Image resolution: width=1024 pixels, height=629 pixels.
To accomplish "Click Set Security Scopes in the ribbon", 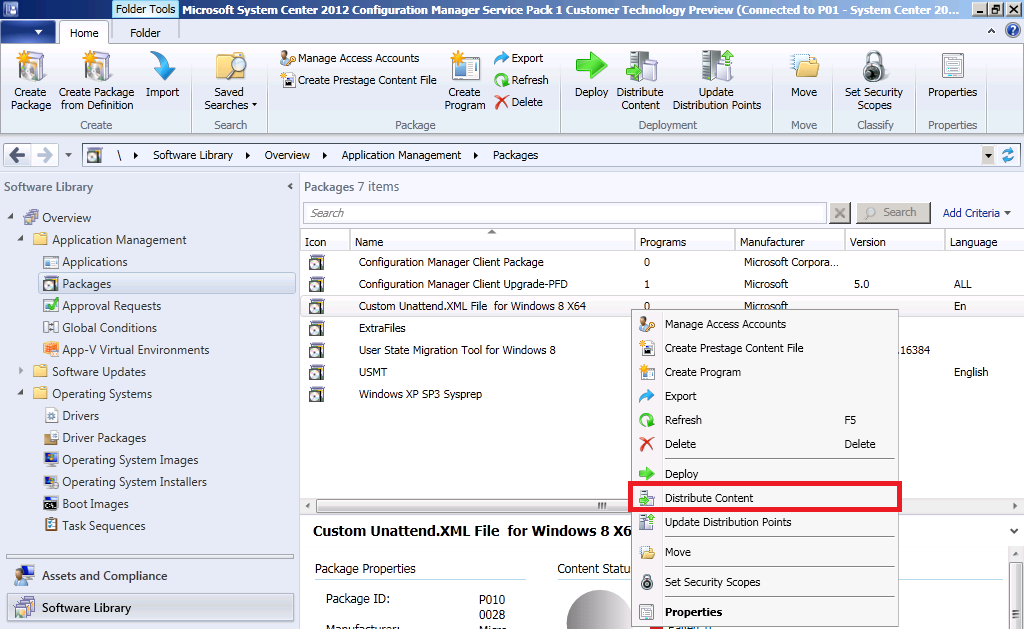I will coord(874,80).
